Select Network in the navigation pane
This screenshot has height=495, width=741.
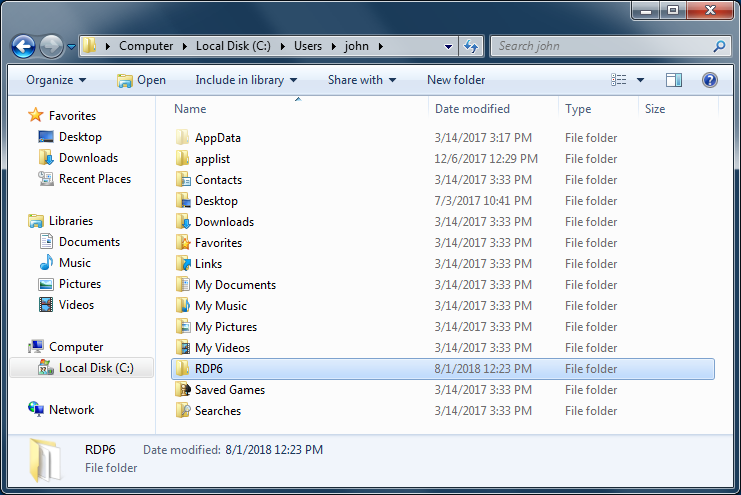tap(71, 410)
